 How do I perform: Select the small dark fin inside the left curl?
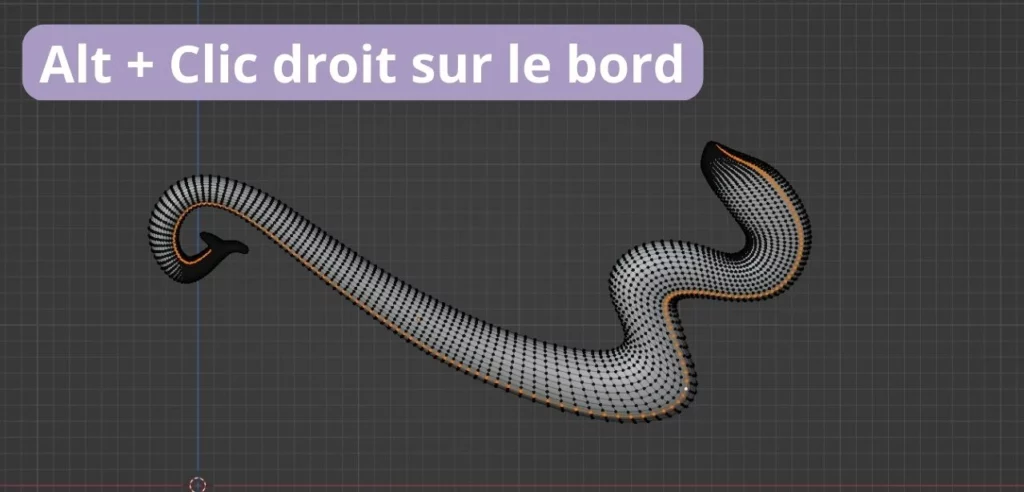224,244
